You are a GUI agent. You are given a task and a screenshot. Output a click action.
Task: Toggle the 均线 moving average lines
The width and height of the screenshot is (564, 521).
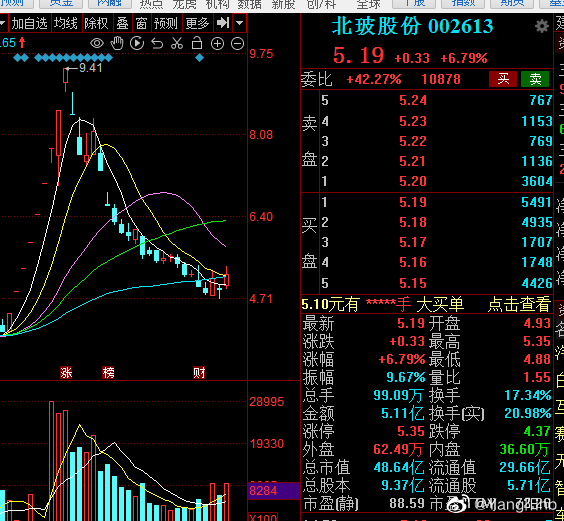click(x=66, y=23)
